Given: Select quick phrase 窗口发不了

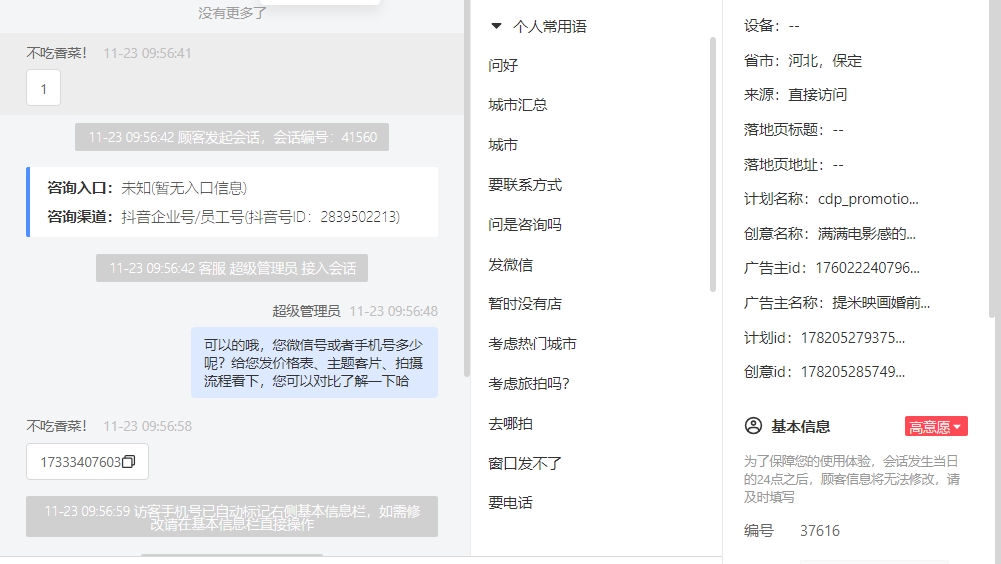Looking at the screenshot, I should [525, 463].
